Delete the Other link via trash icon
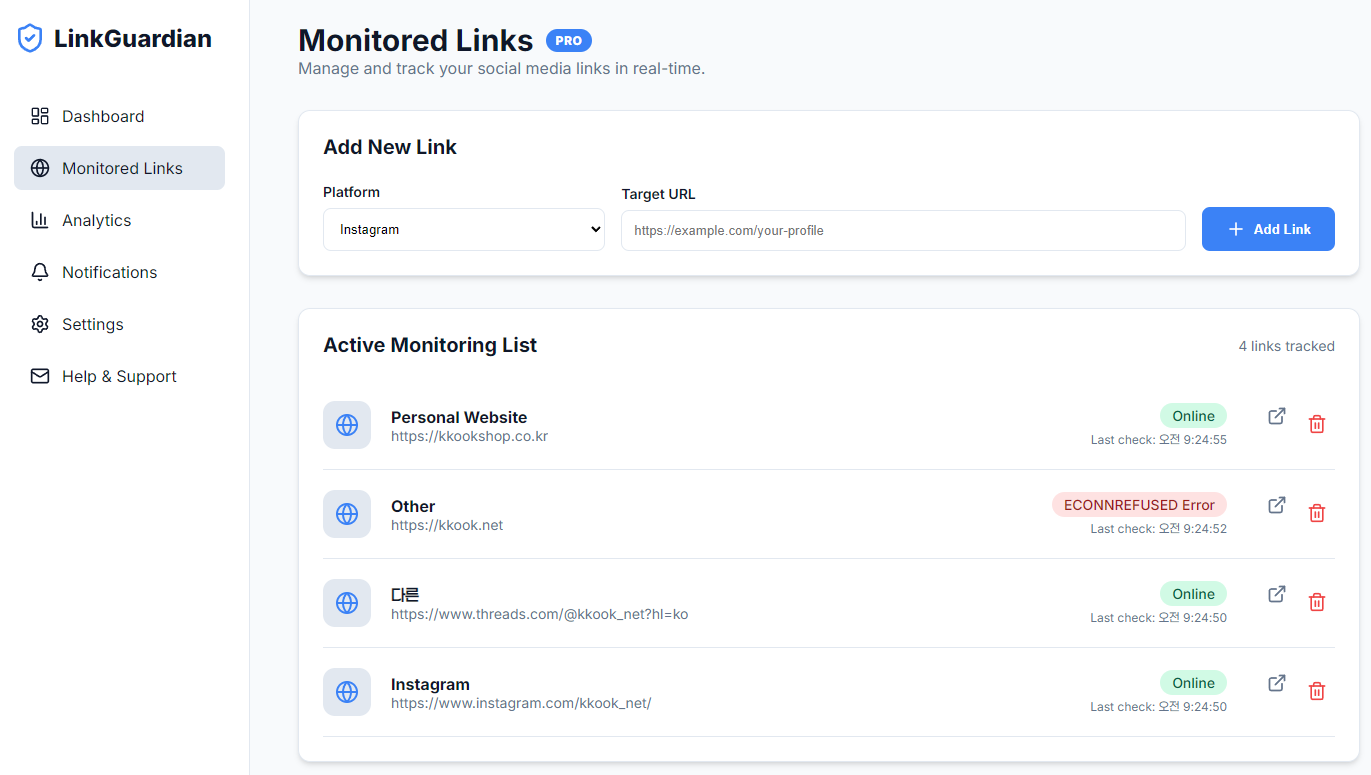Screen dimensions: 1371x775 [1317, 513]
